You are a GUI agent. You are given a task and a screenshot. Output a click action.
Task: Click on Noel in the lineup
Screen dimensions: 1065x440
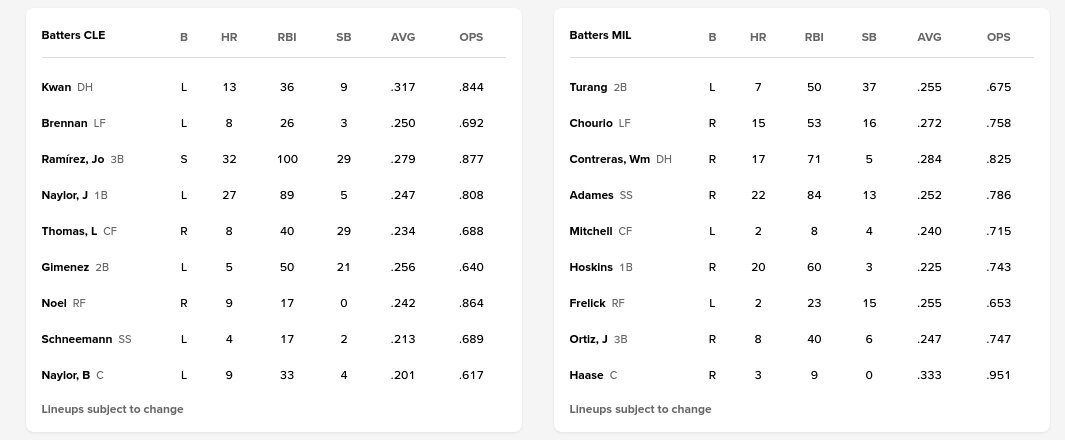click(x=56, y=303)
